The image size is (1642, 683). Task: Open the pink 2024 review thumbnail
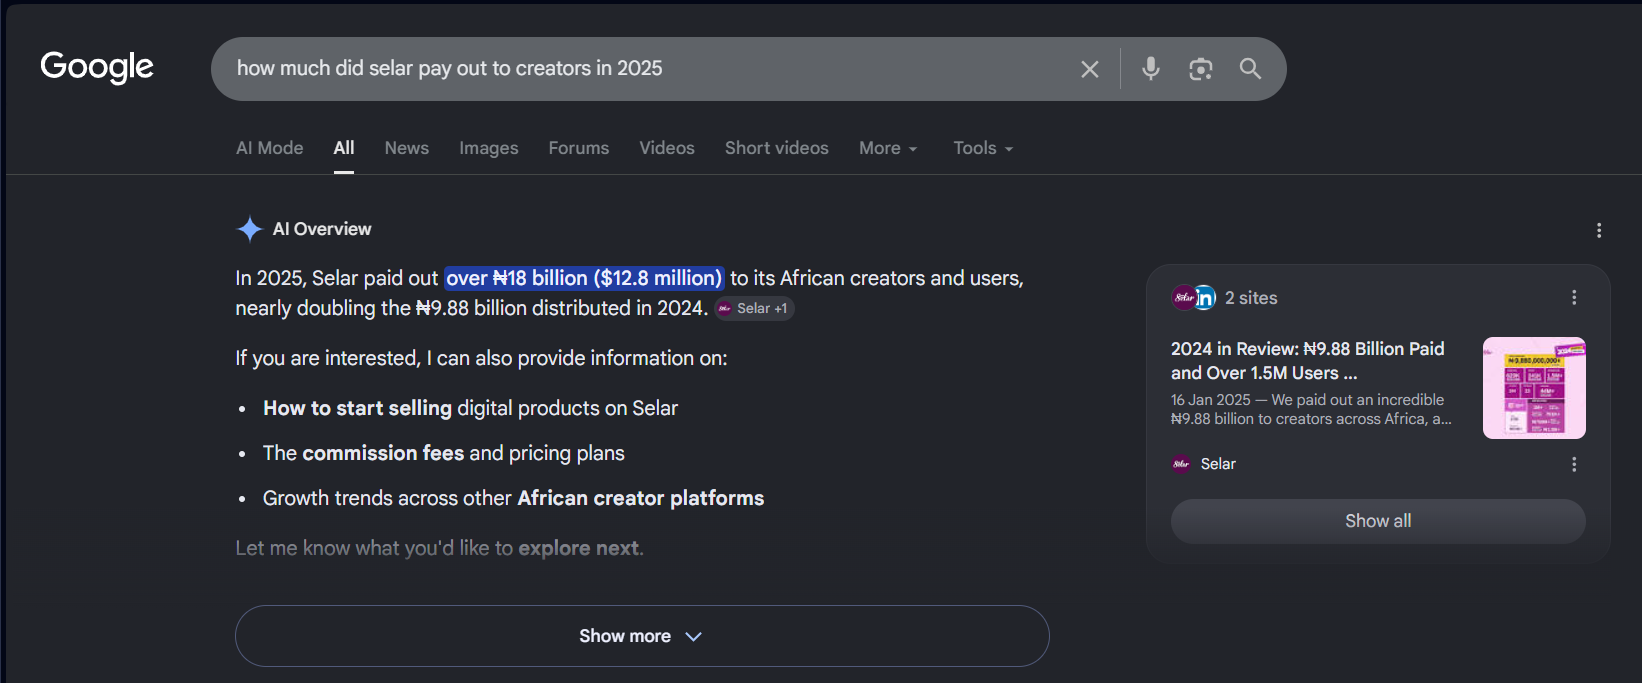pyautogui.click(x=1534, y=388)
